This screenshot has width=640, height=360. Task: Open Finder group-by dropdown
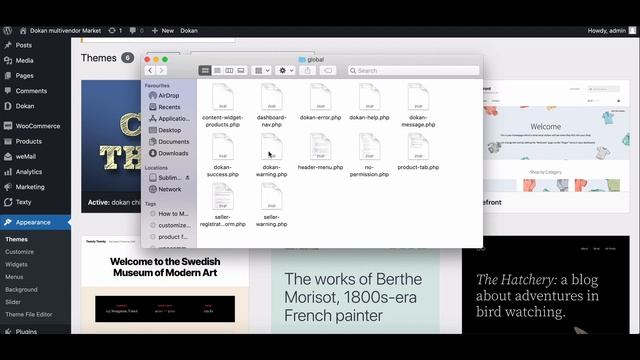pyautogui.click(x=261, y=71)
